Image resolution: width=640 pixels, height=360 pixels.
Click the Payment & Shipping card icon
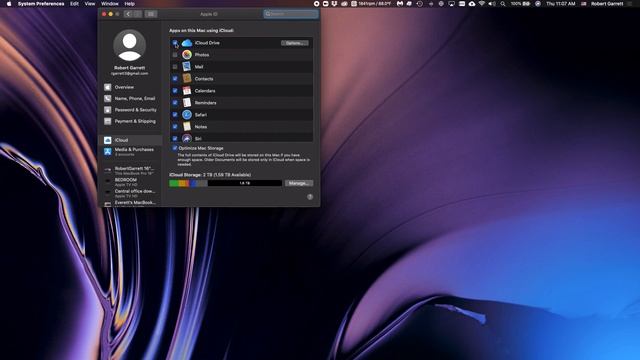click(107, 121)
